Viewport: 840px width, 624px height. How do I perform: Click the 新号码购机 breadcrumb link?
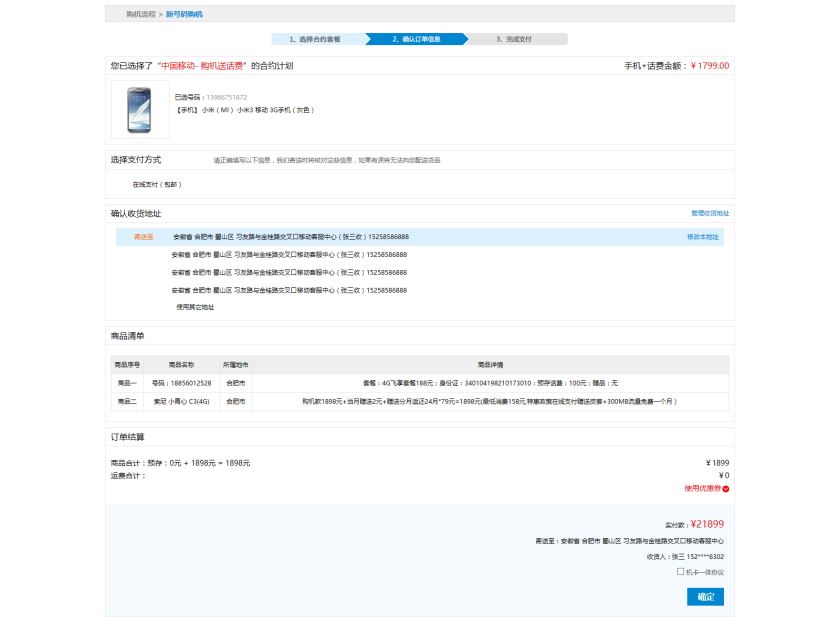(184, 14)
